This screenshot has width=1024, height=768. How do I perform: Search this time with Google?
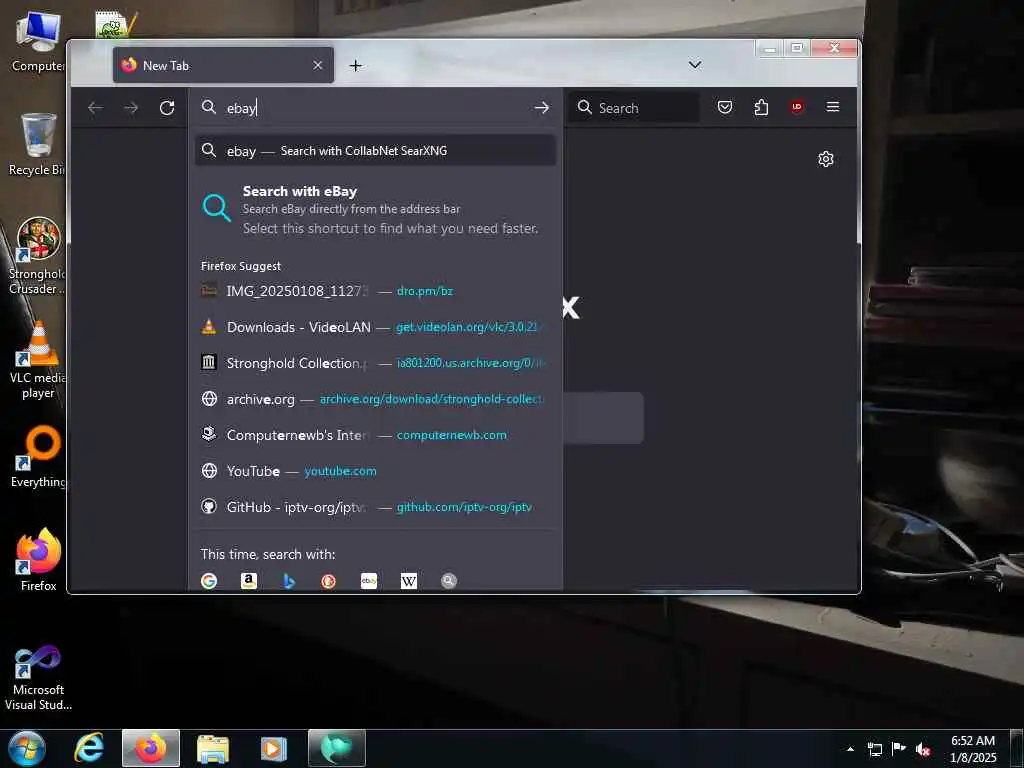[x=209, y=581]
